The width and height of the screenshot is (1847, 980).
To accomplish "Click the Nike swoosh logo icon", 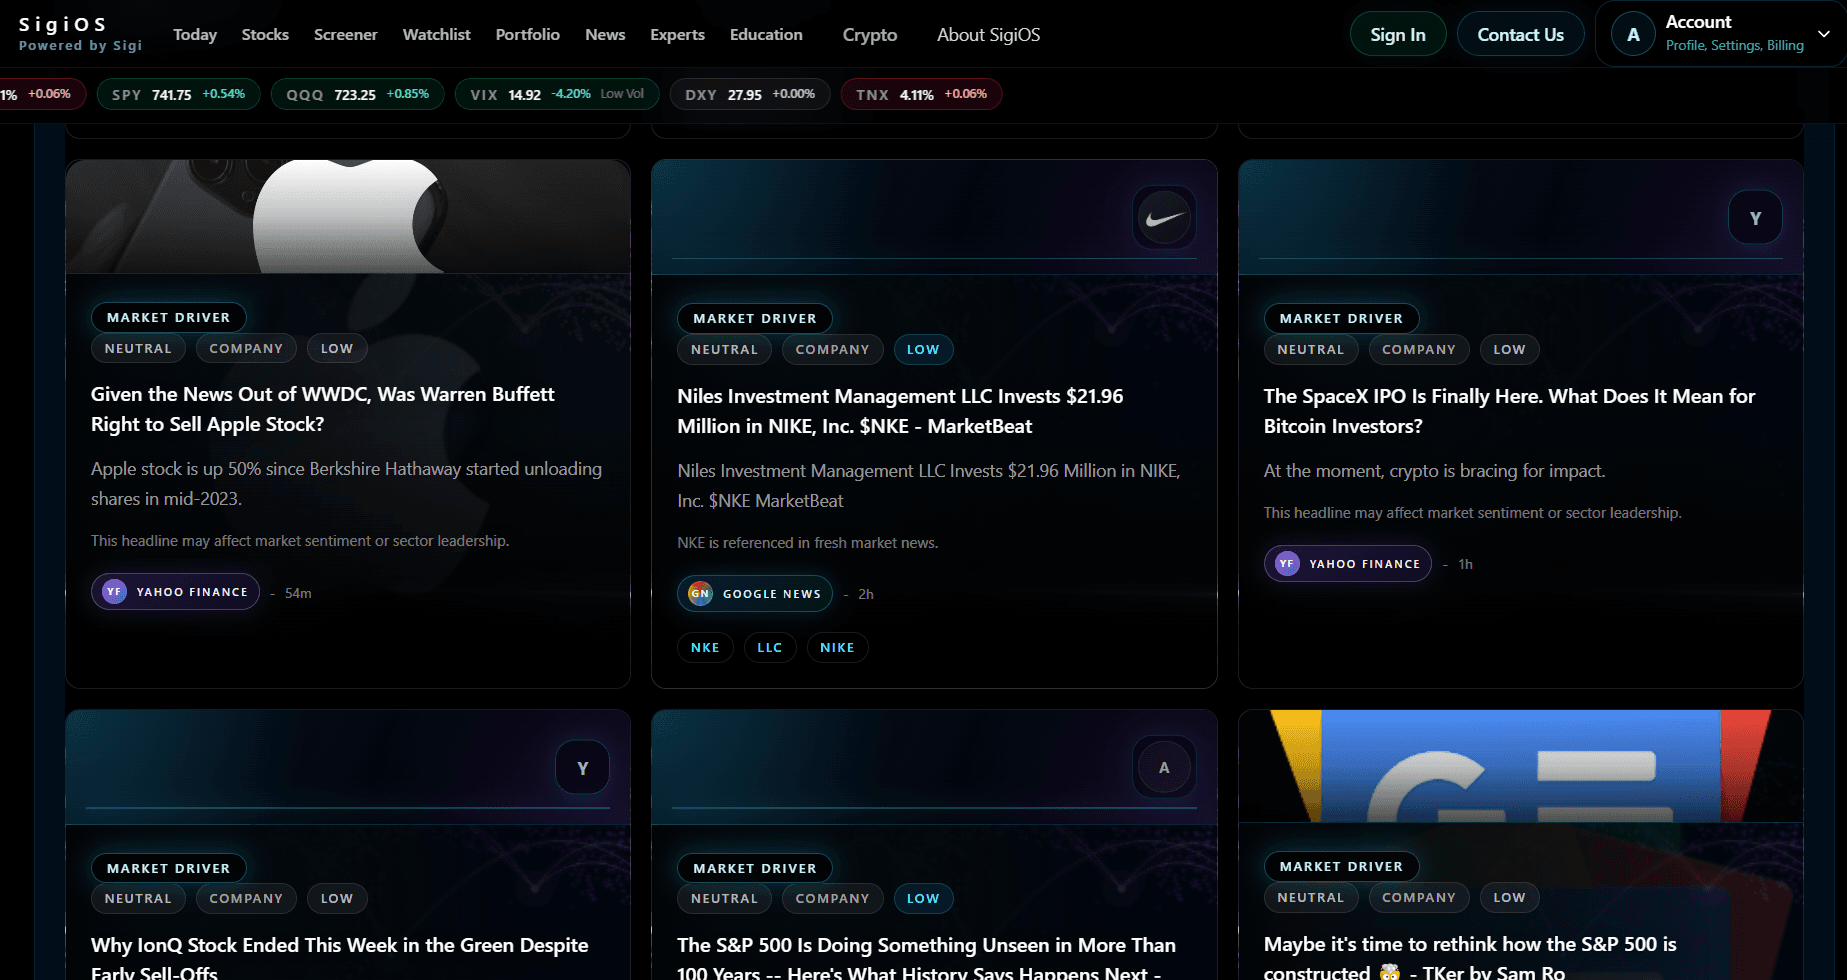I will tap(1164, 218).
